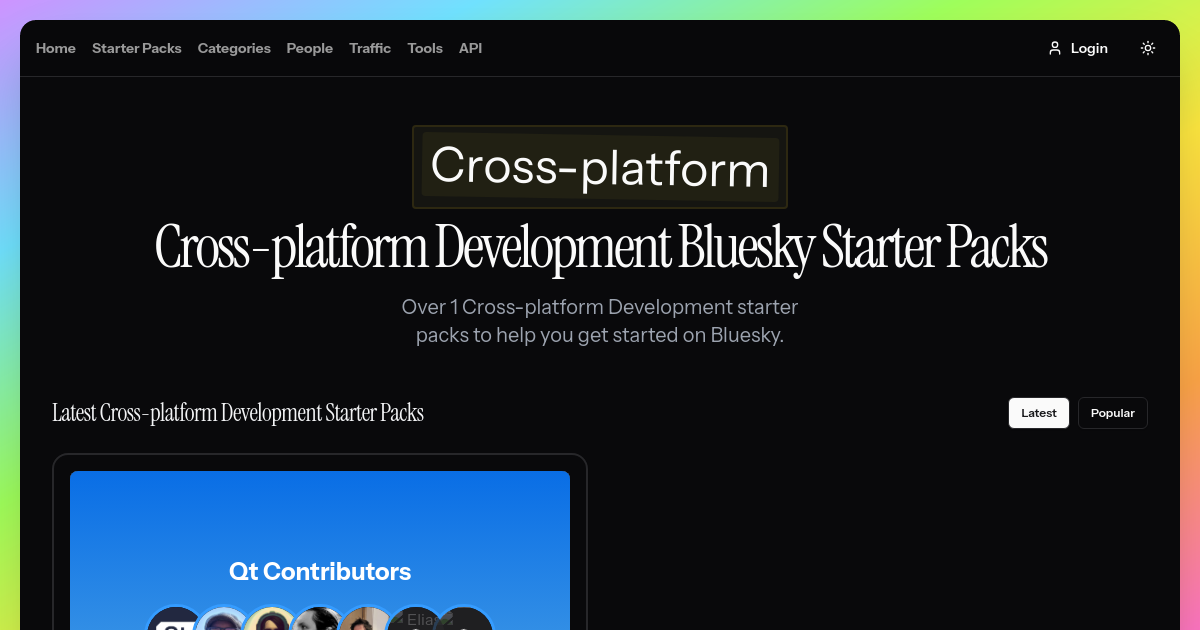Click the rightmost dark contributor avatar
The width and height of the screenshot is (1200, 630).
[x=463, y=622]
